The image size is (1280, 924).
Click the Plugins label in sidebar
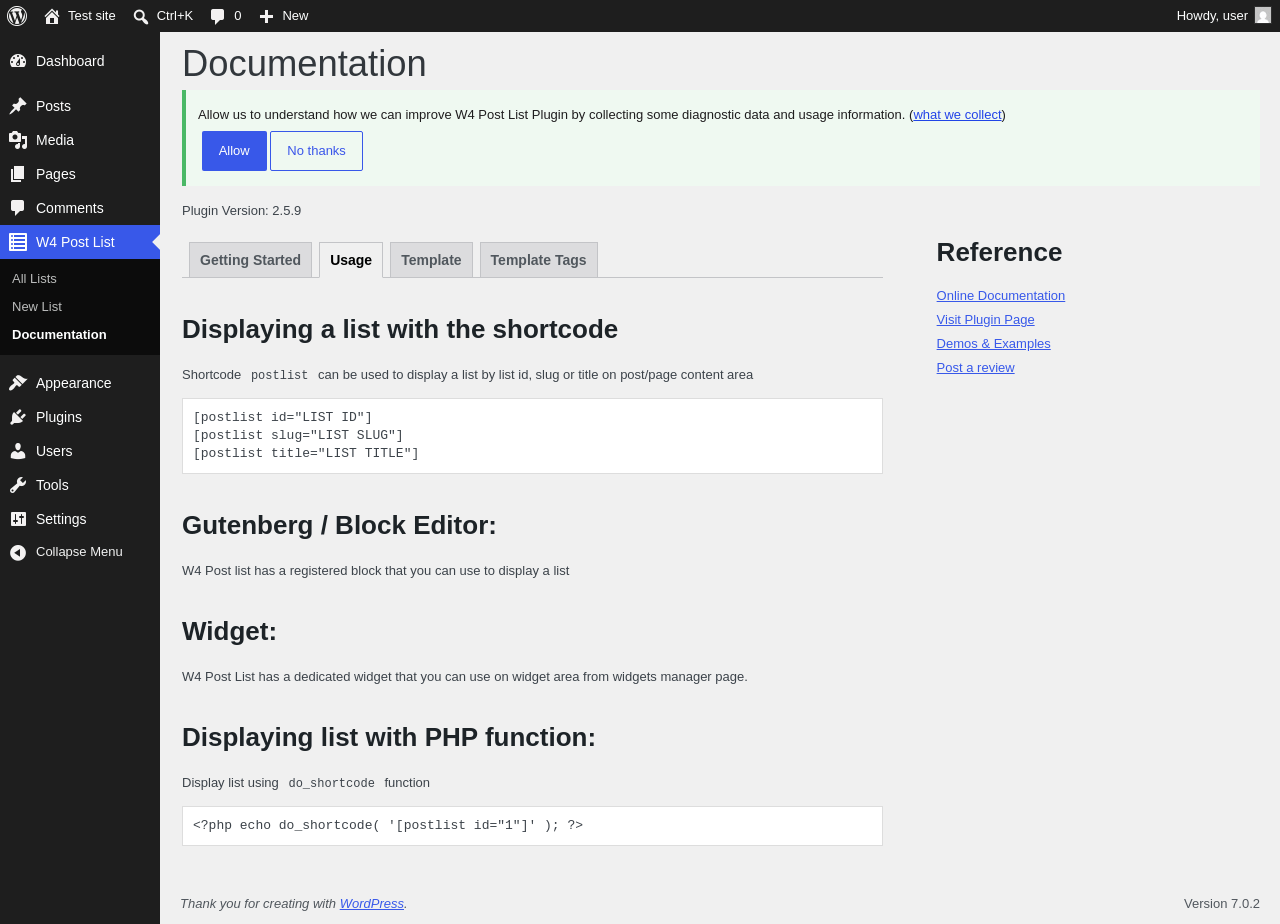click(x=59, y=417)
